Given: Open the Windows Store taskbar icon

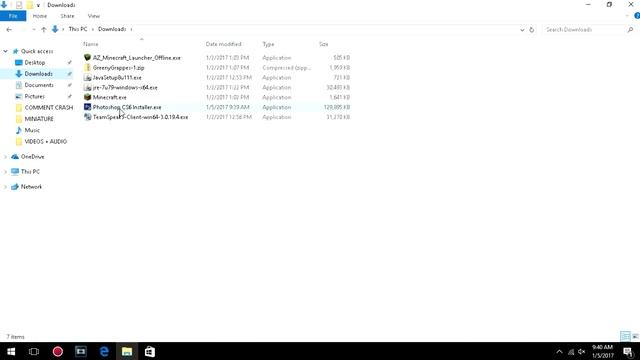Looking at the screenshot, I should [x=150, y=351].
